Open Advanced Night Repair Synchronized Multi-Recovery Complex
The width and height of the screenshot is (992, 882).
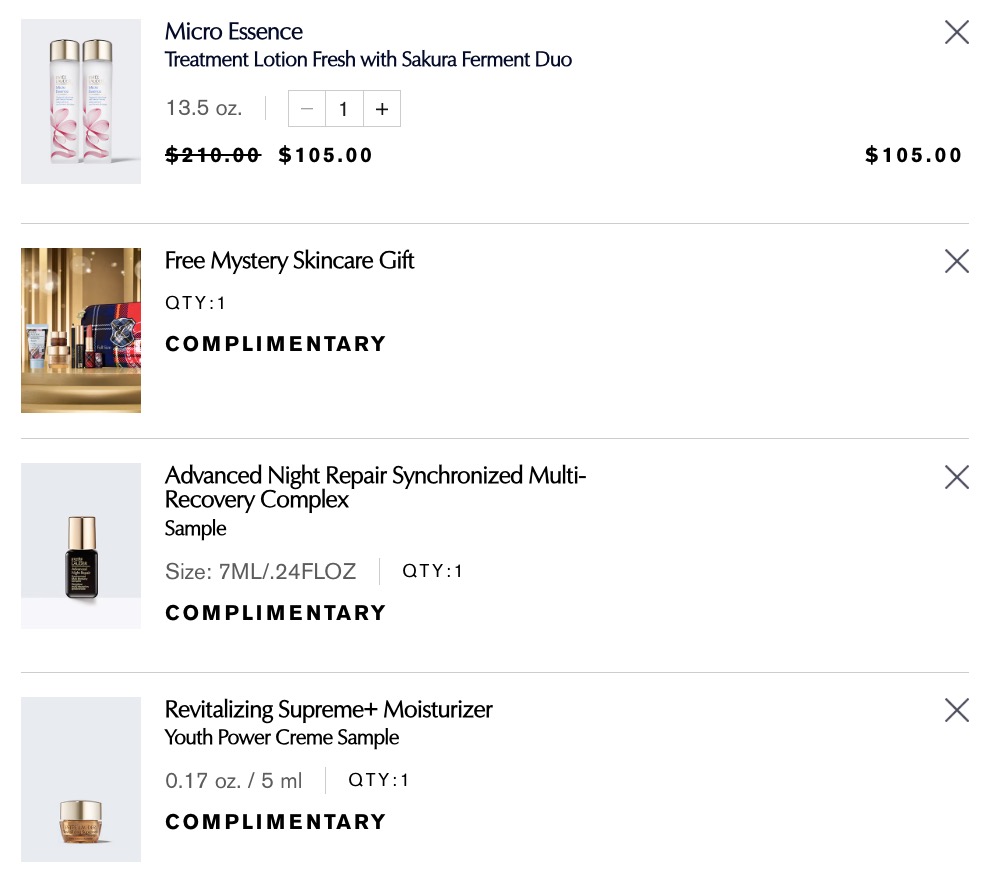(375, 487)
